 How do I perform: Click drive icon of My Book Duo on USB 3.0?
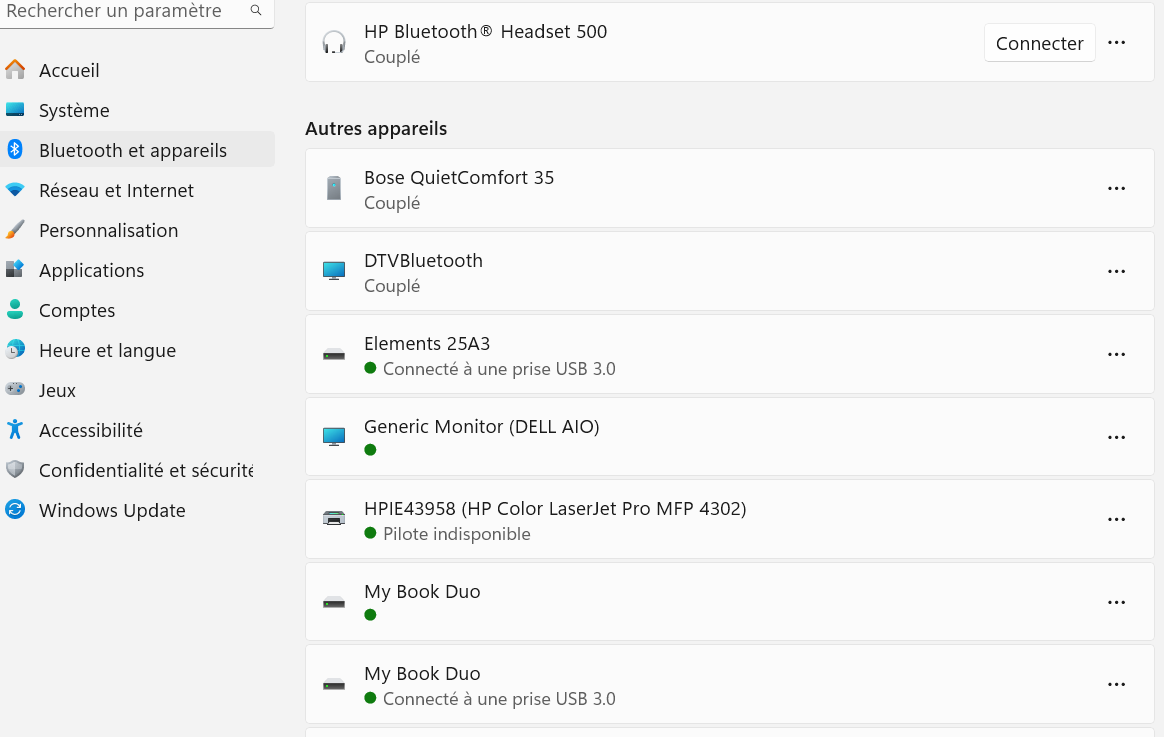pyautogui.click(x=334, y=684)
